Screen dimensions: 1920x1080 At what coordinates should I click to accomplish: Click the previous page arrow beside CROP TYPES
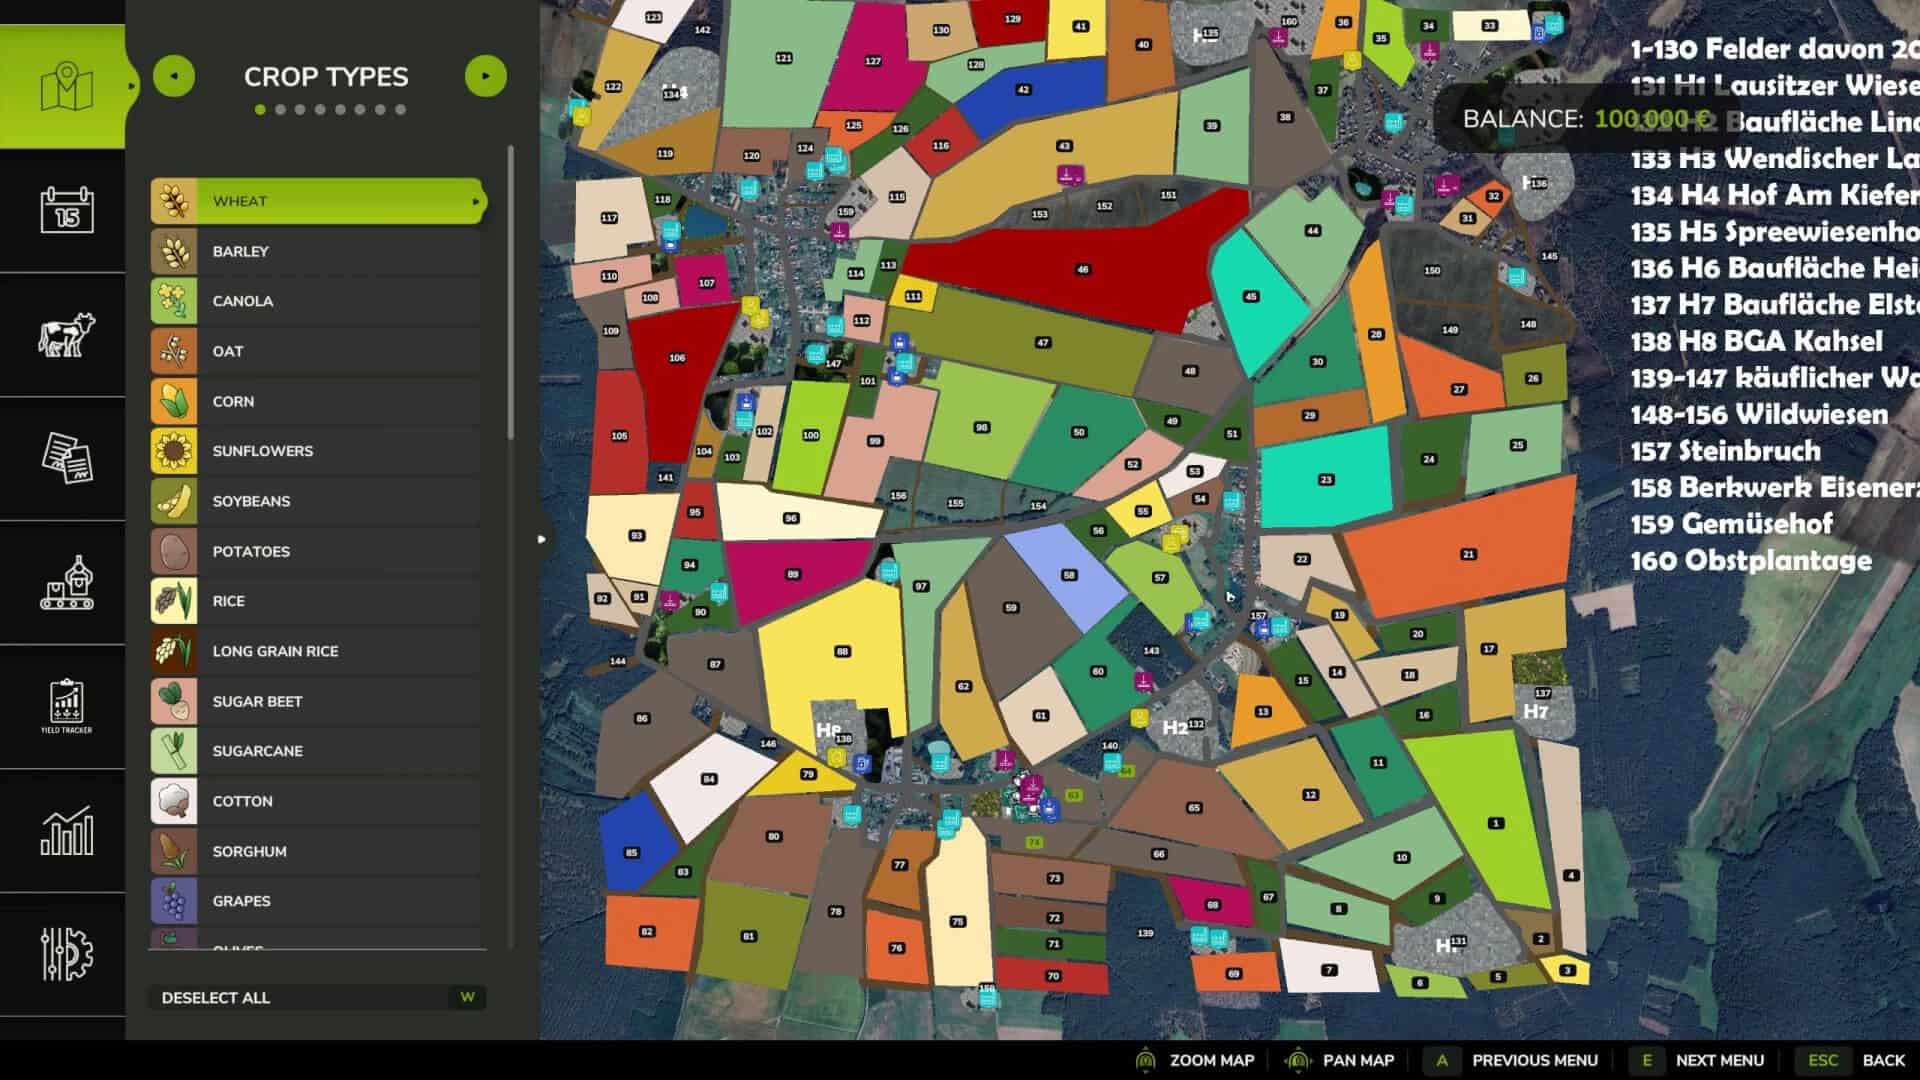click(175, 75)
